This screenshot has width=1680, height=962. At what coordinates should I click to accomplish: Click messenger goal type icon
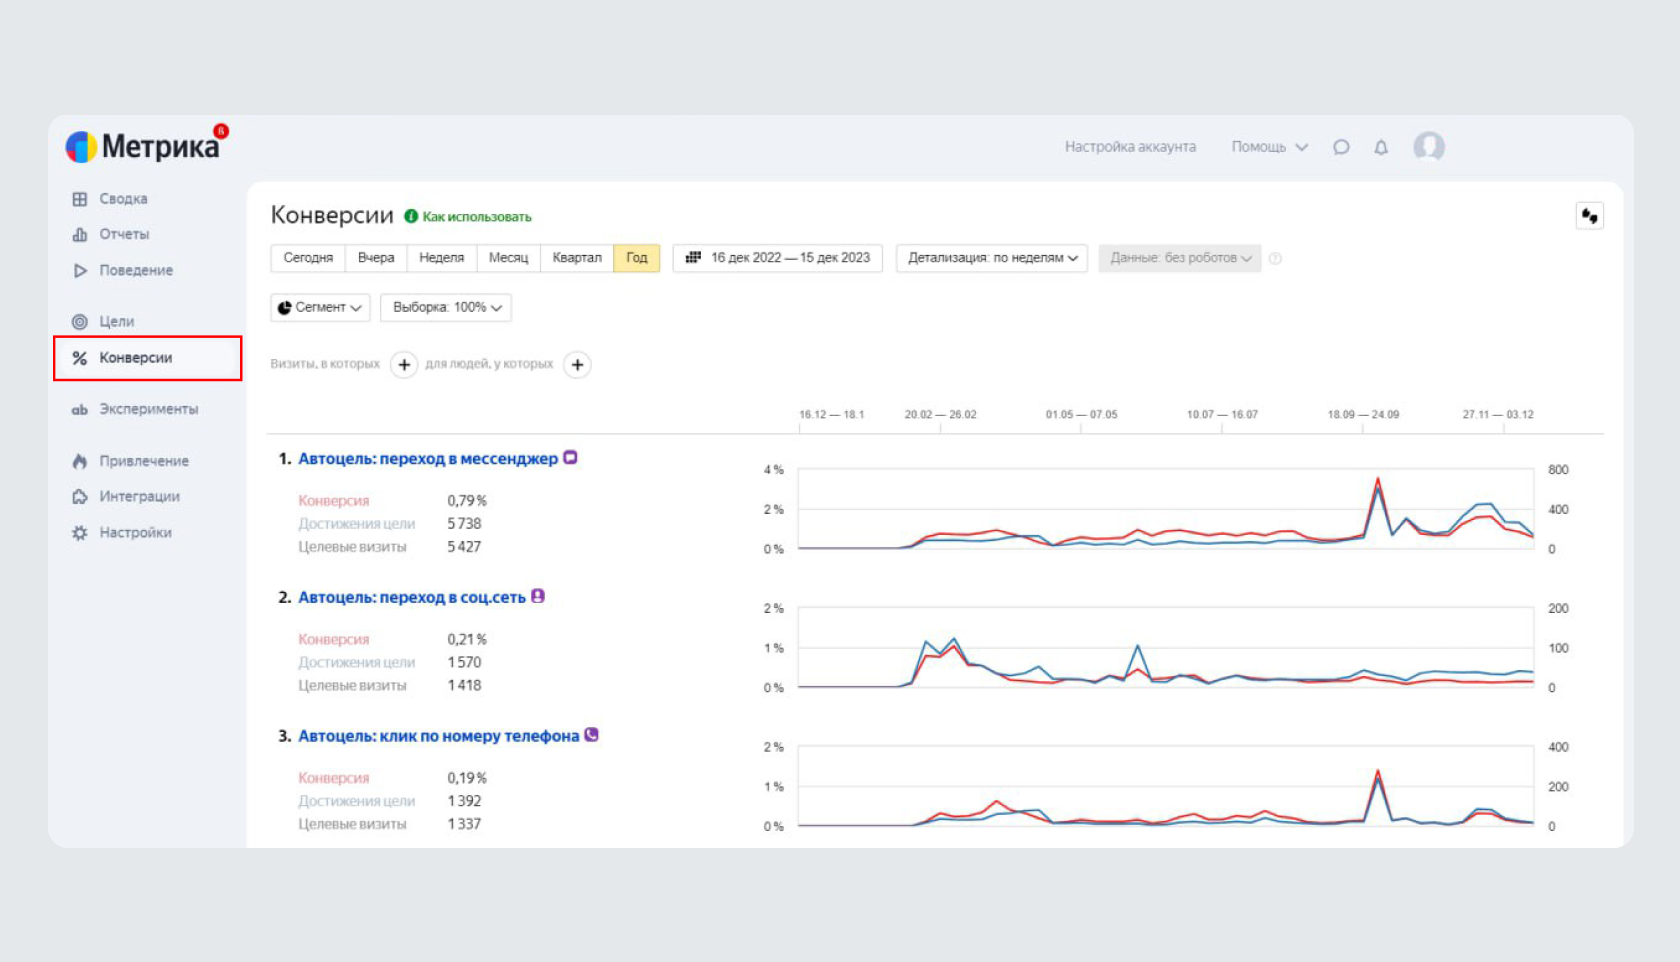[571, 458]
